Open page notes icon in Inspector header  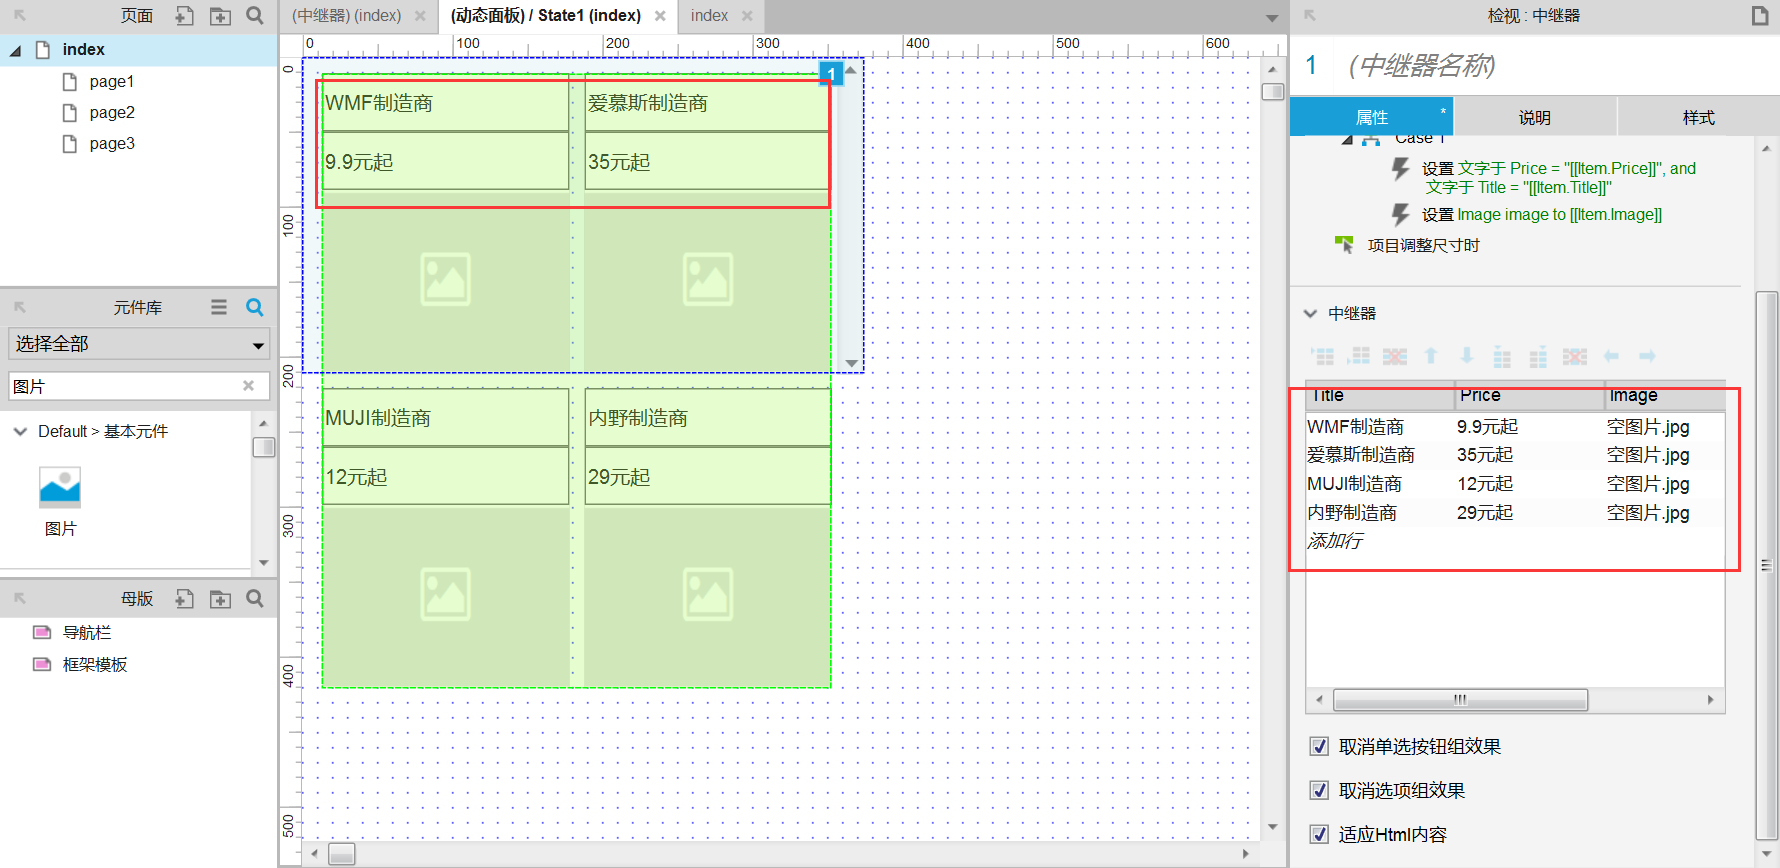click(1760, 15)
